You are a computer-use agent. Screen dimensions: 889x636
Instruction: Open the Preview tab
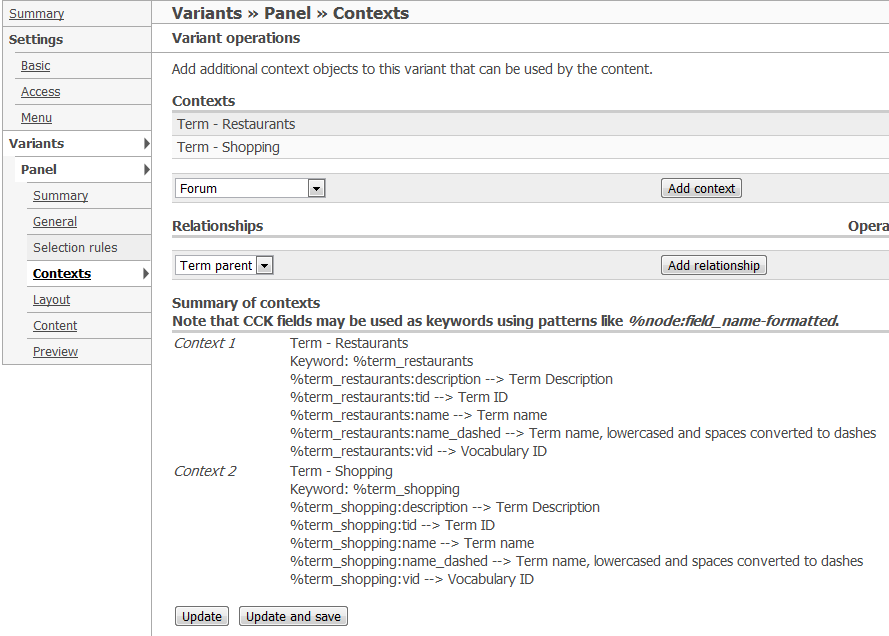point(55,352)
